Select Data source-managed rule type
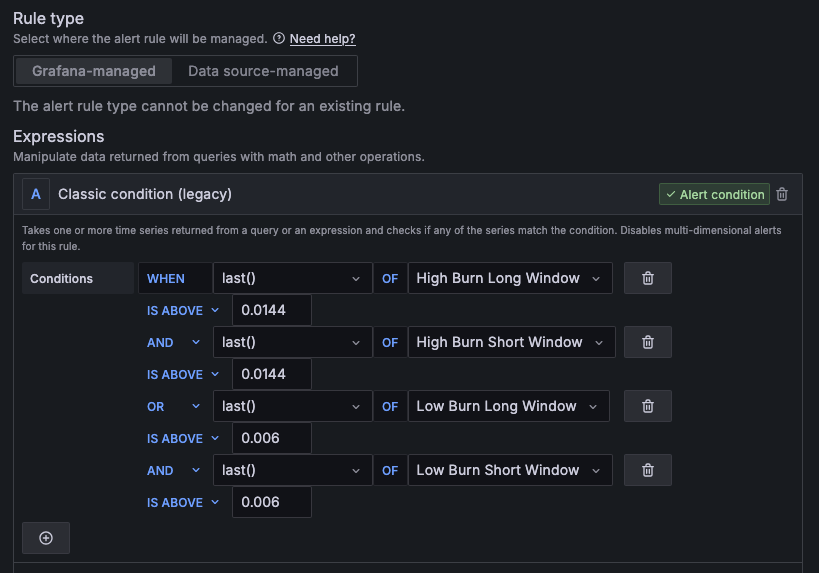Screen dimensions: 819x573 tap(263, 71)
